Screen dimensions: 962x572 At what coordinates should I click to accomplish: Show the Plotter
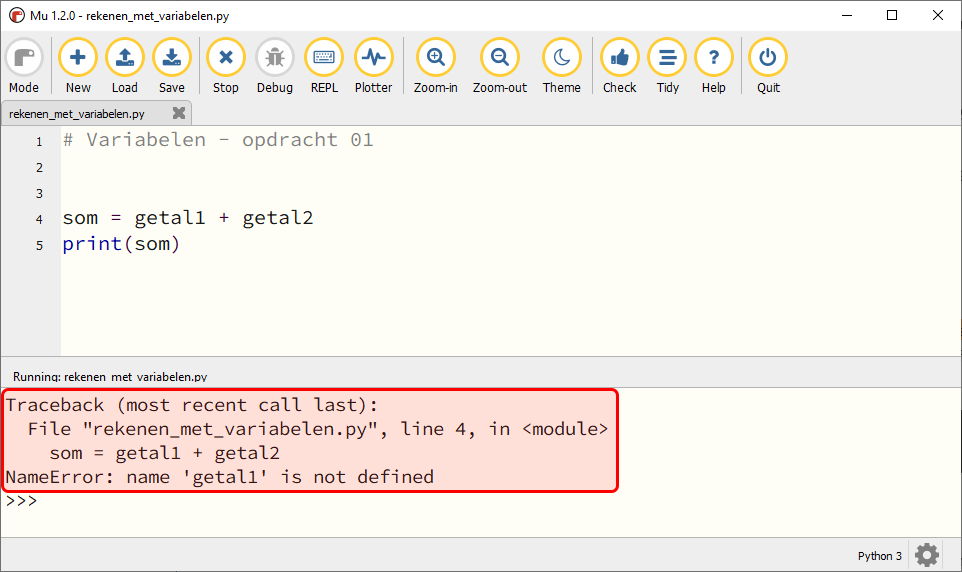tap(373, 66)
